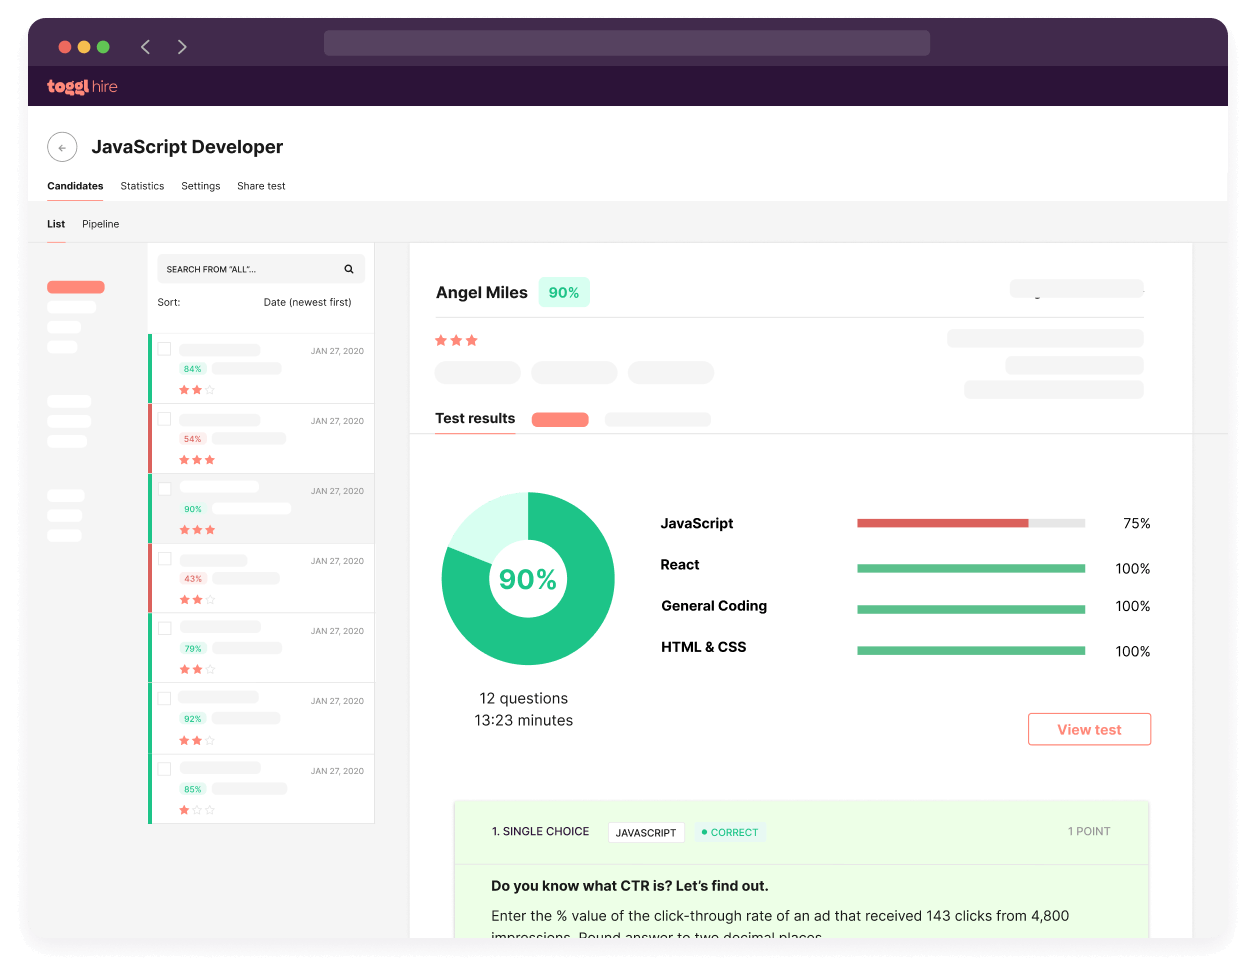This screenshot has height=974, width=1254.
Task: Open the Share test tab
Action: [x=261, y=186]
